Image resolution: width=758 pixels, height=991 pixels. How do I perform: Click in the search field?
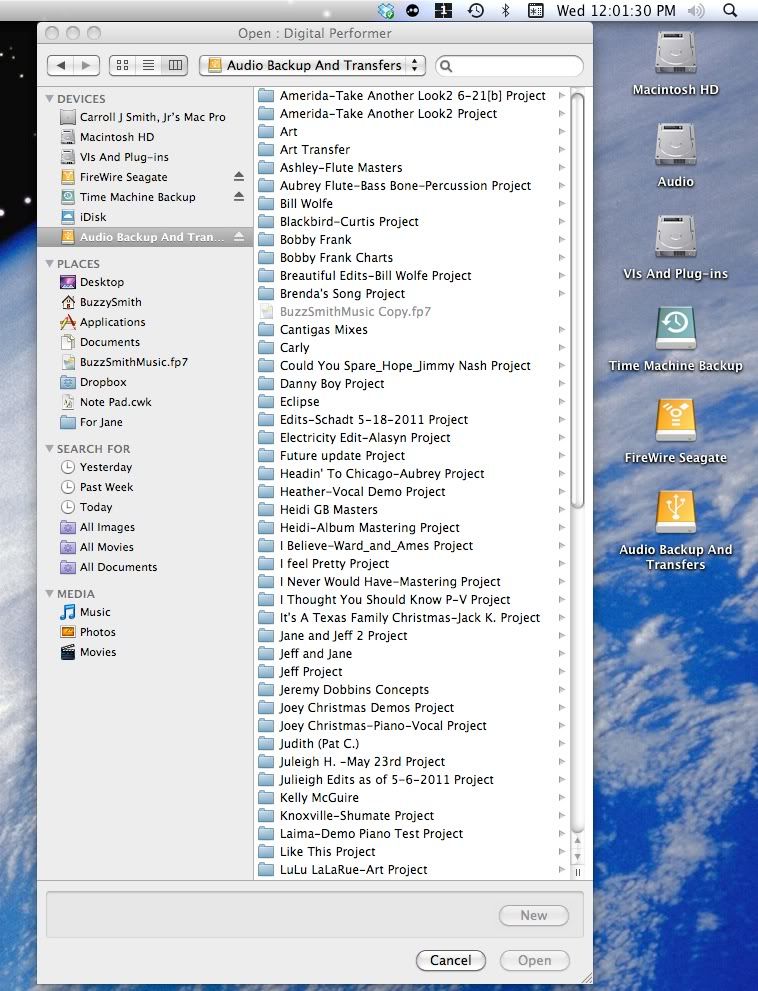[510, 66]
